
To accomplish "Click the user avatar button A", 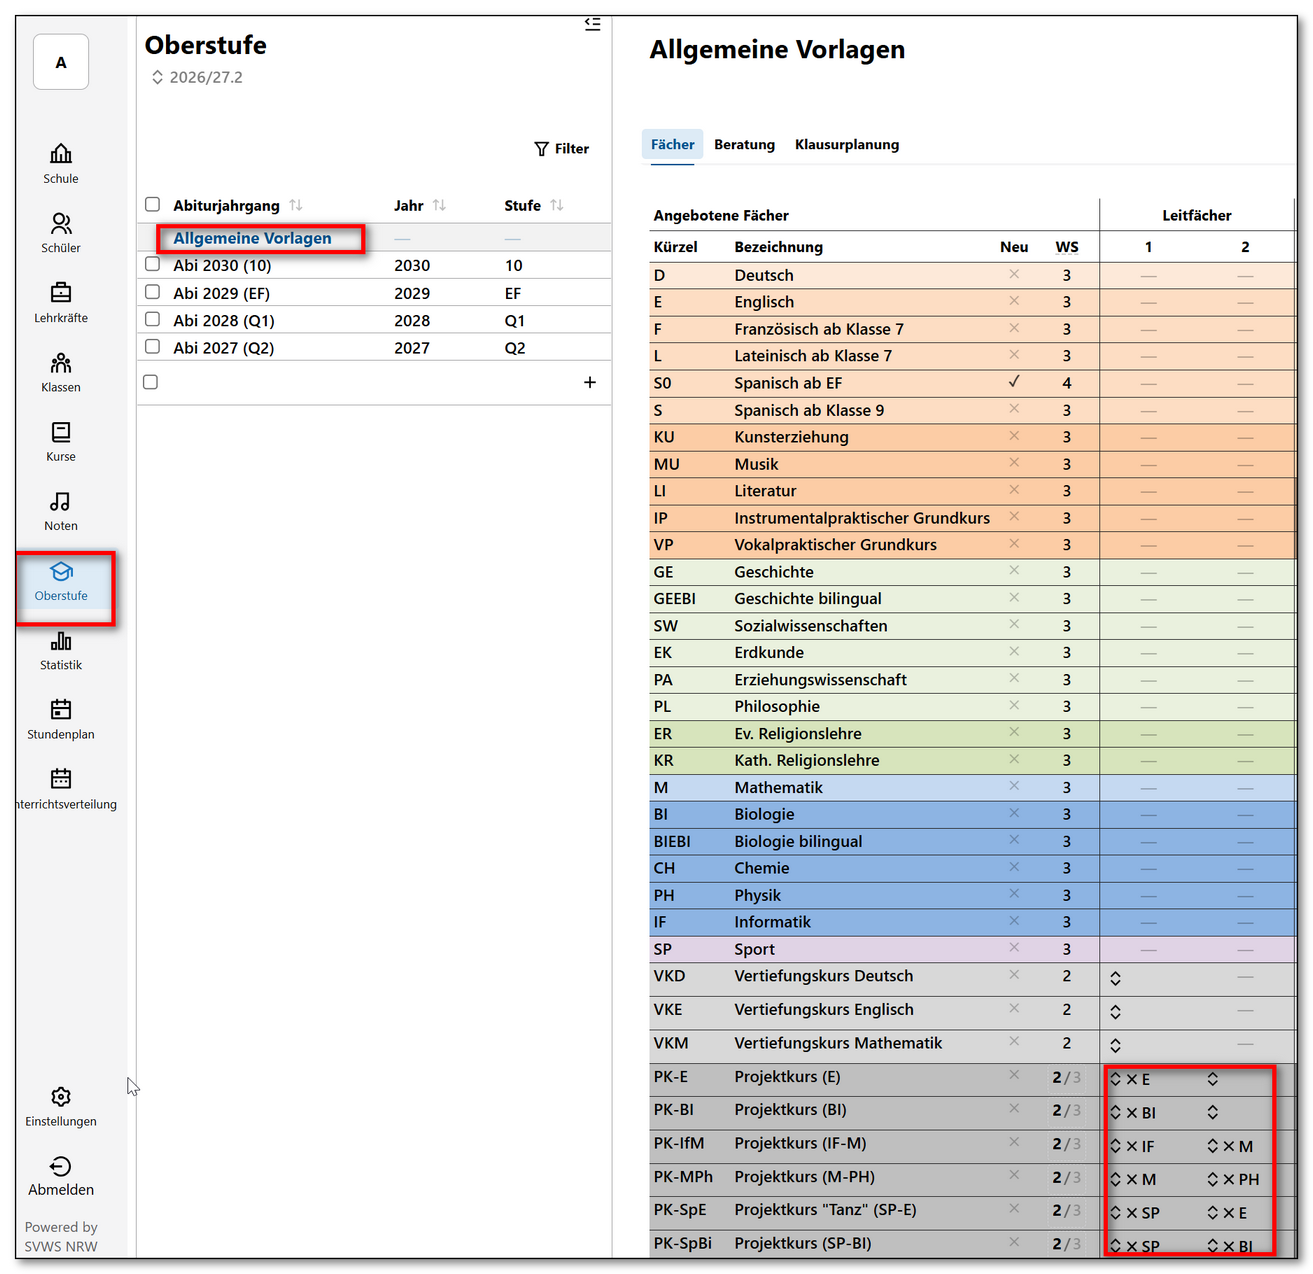I will pos(61,62).
